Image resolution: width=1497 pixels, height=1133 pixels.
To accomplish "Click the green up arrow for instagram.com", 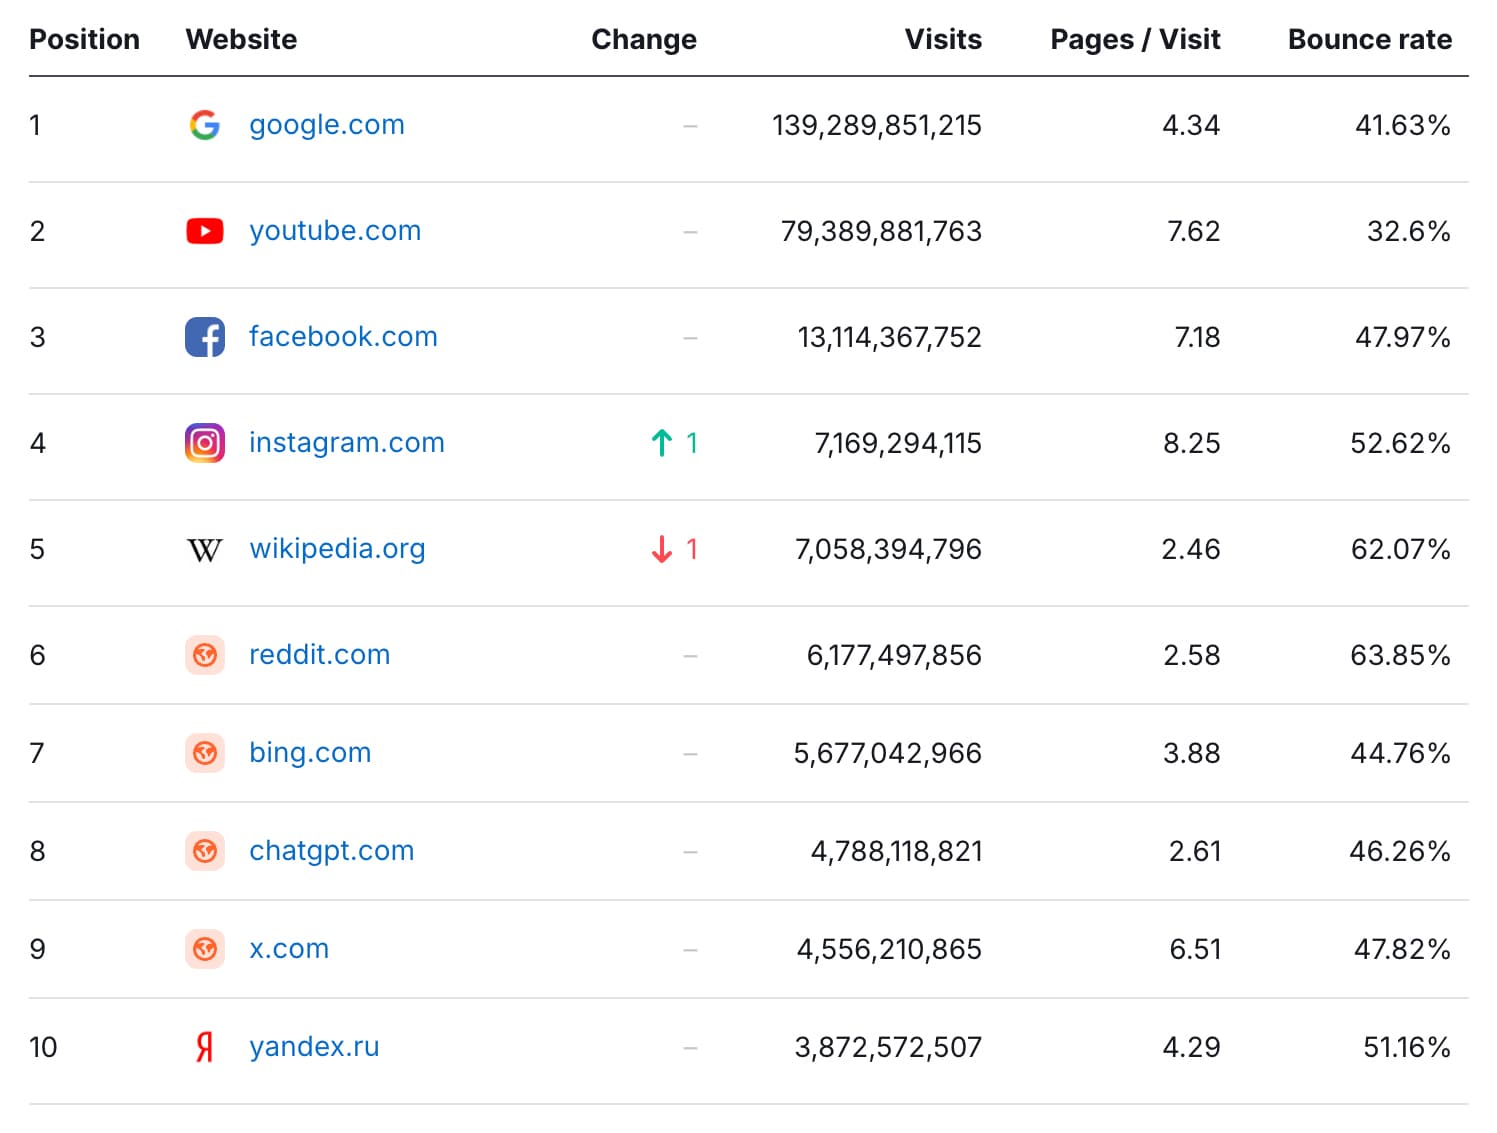I will click(661, 443).
